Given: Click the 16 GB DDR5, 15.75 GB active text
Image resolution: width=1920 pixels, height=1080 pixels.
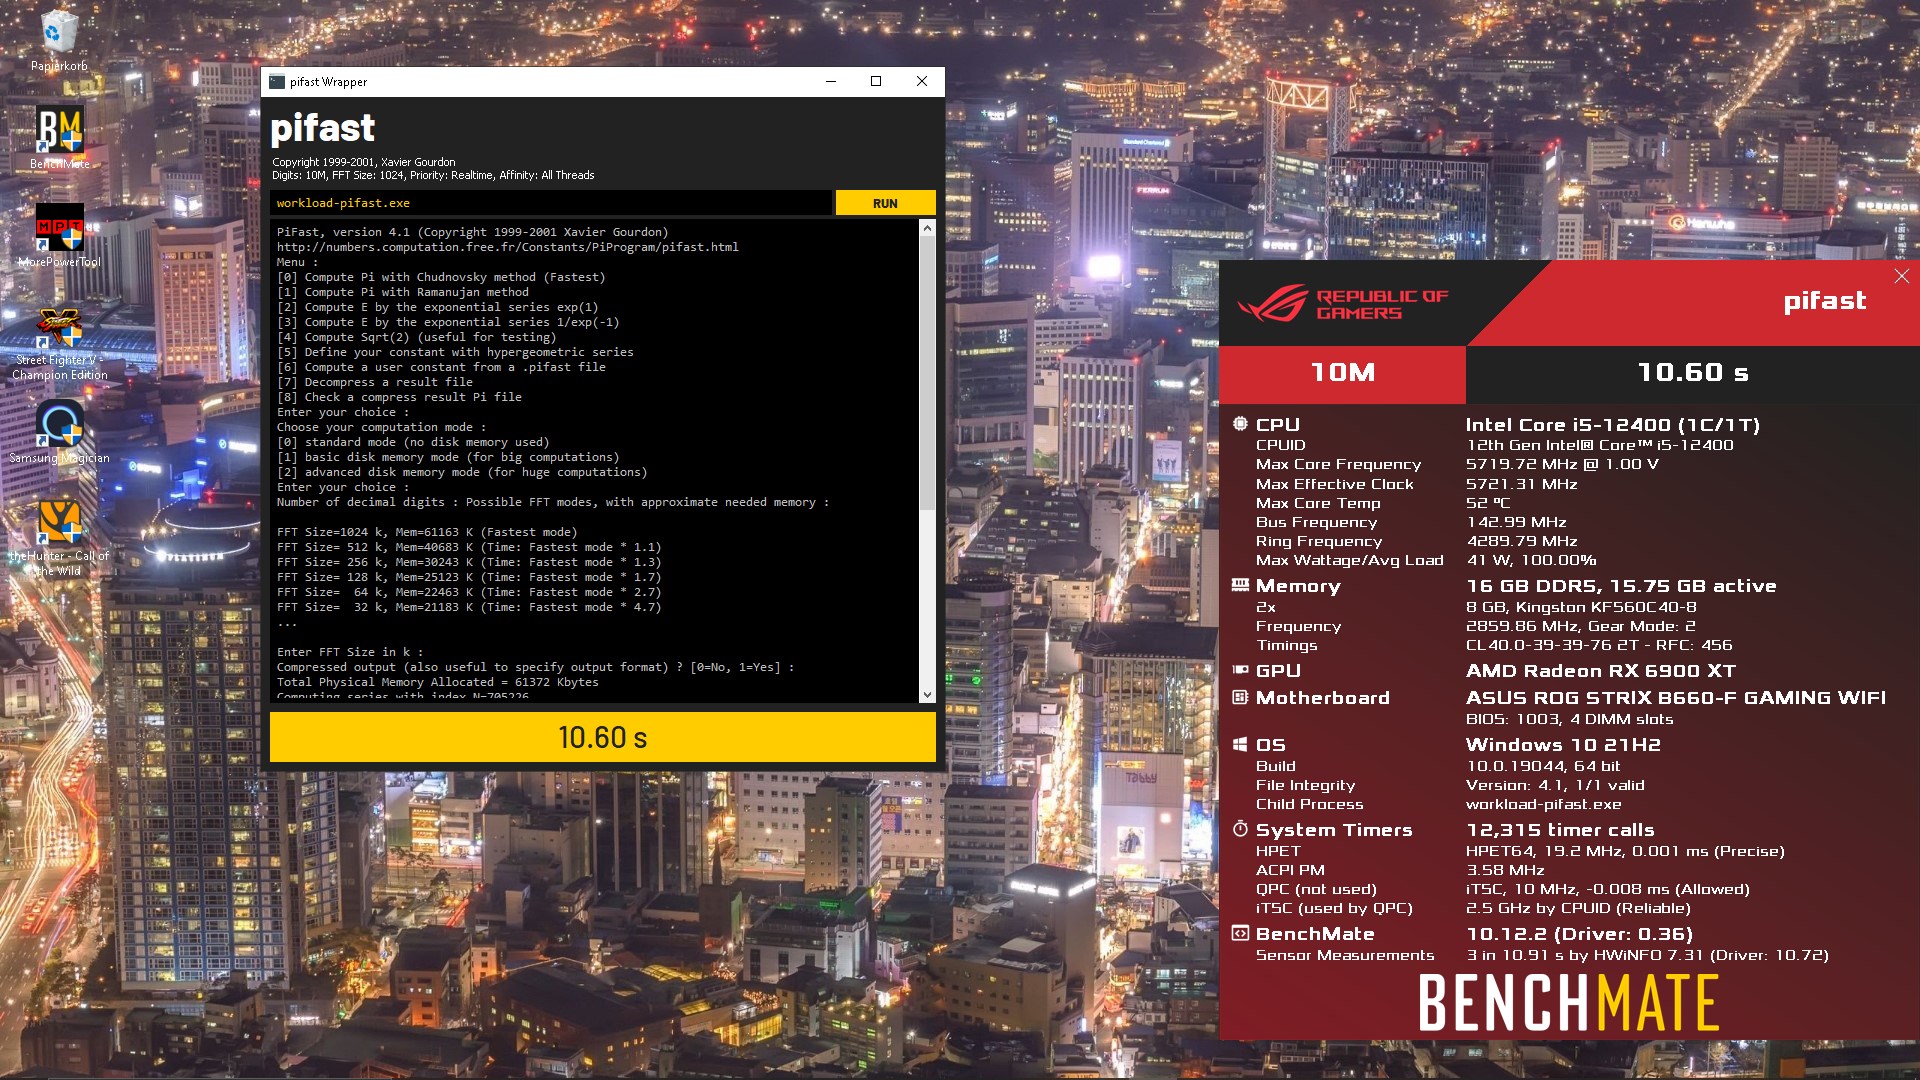Looking at the screenshot, I should (1621, 586).
